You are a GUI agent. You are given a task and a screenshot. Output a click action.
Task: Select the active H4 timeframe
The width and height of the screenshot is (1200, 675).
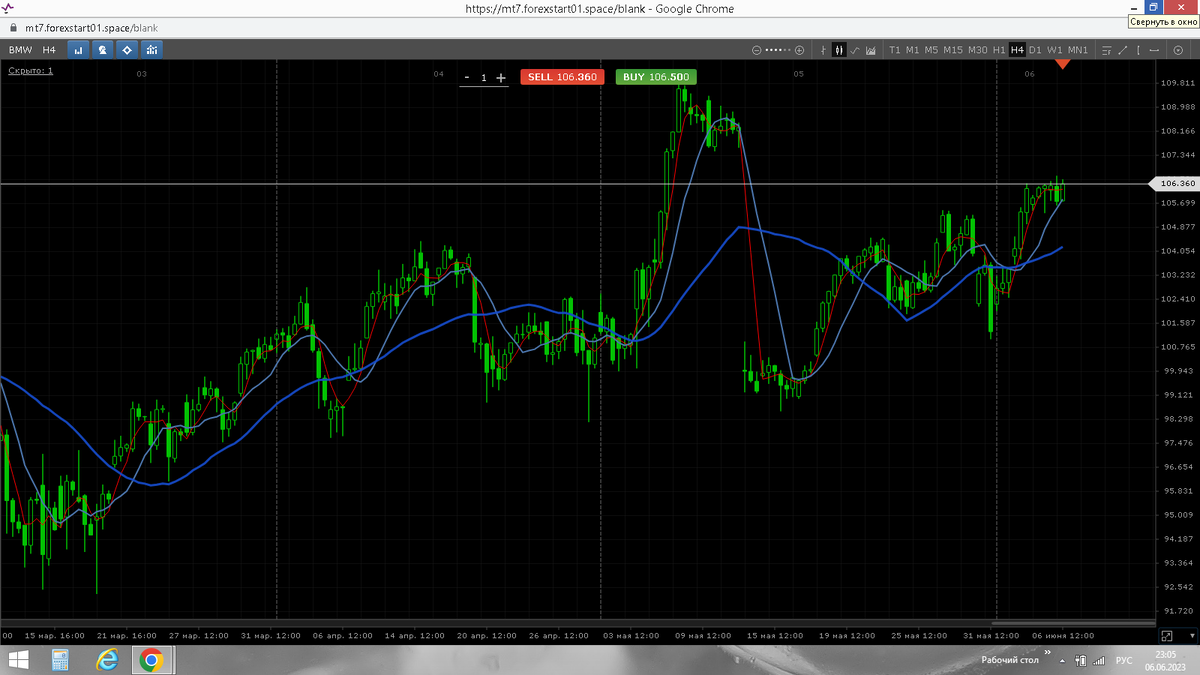[x=1017, y=50]
